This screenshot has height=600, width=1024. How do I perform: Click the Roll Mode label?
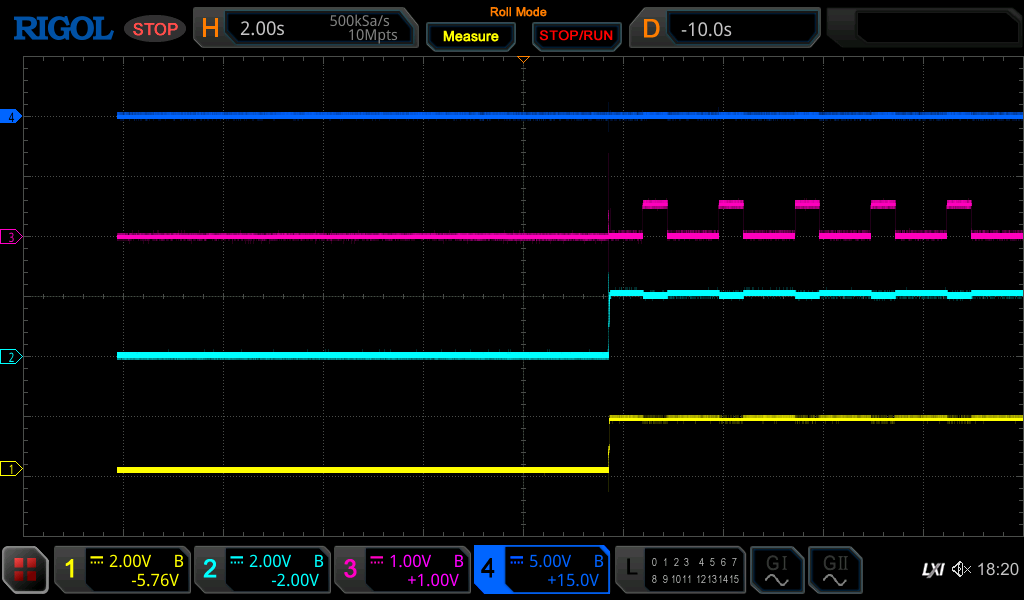click(x=518, y=12)
